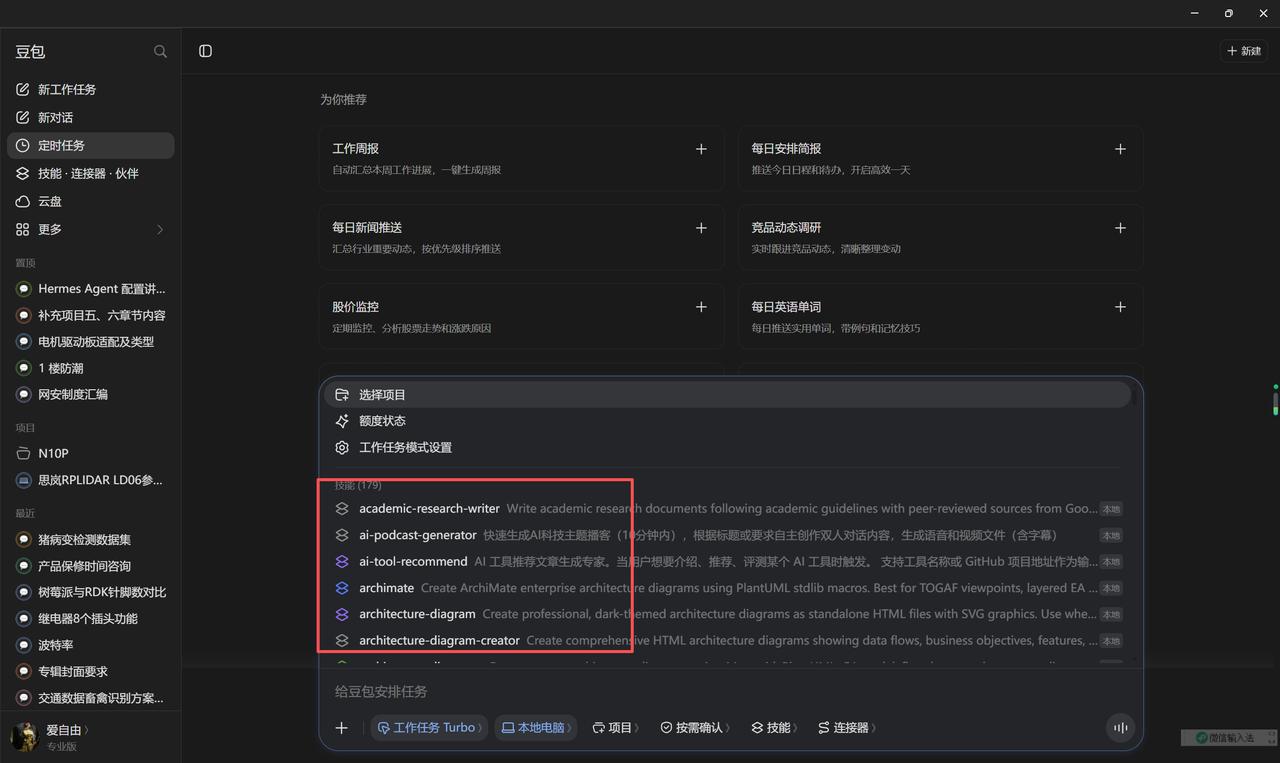
Task: Add 每日新闻推送 with plus icon
Action: coord(701,228)
